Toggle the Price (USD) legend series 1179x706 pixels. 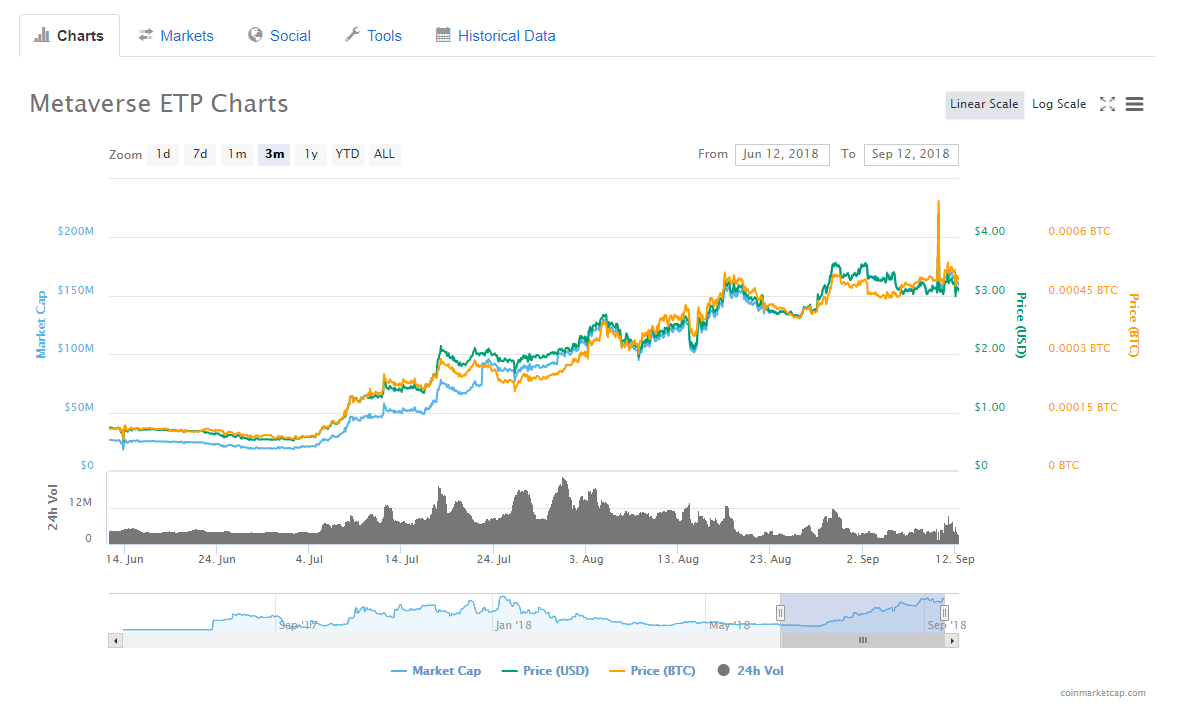545,671
